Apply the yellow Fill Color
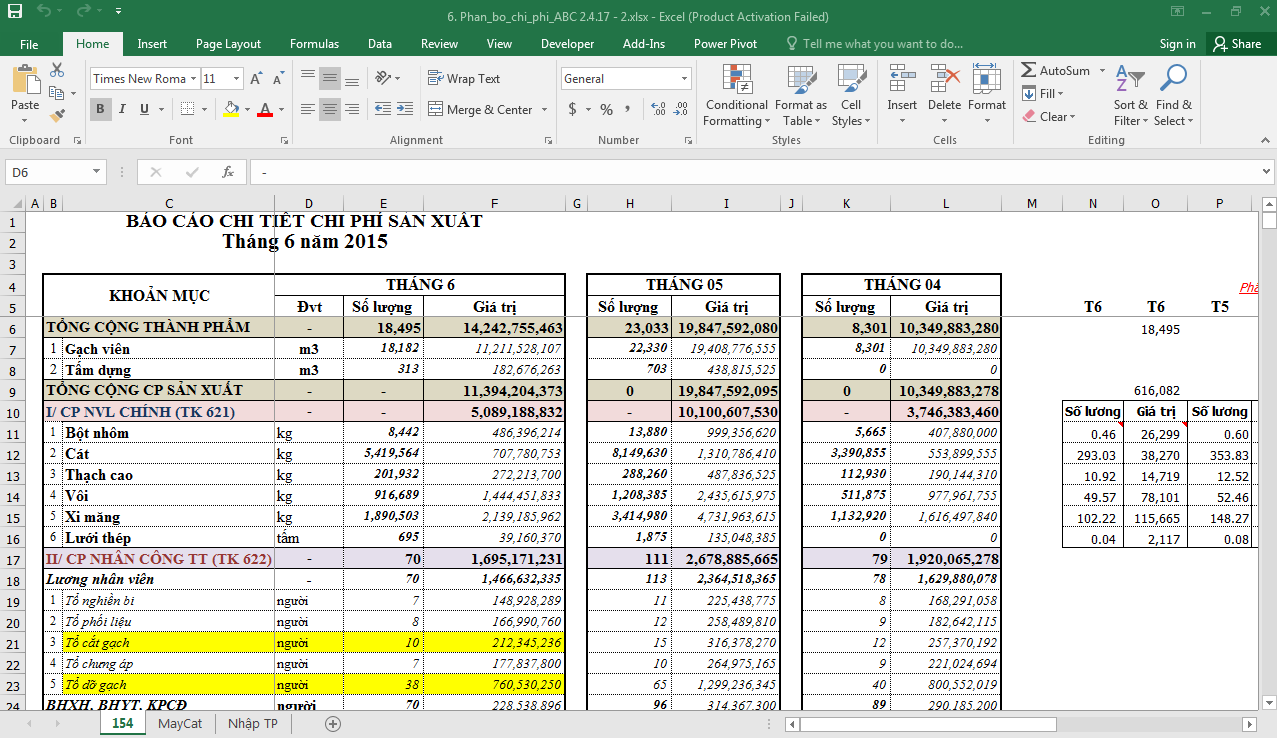The image size is (1277, 738). (x=231, y=109)
